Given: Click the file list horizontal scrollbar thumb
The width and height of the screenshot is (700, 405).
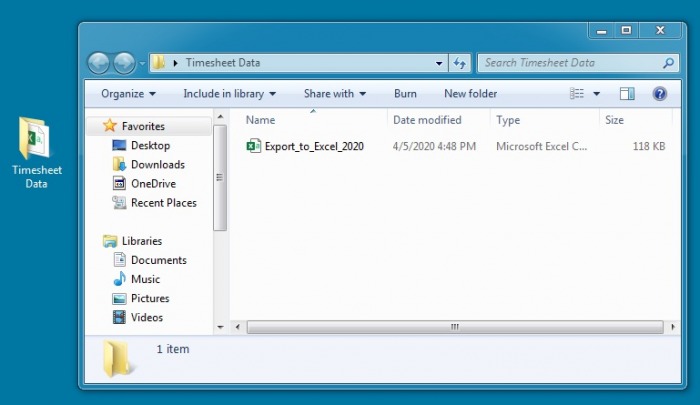Looking at the screenshot, I should tap(455, 327).
